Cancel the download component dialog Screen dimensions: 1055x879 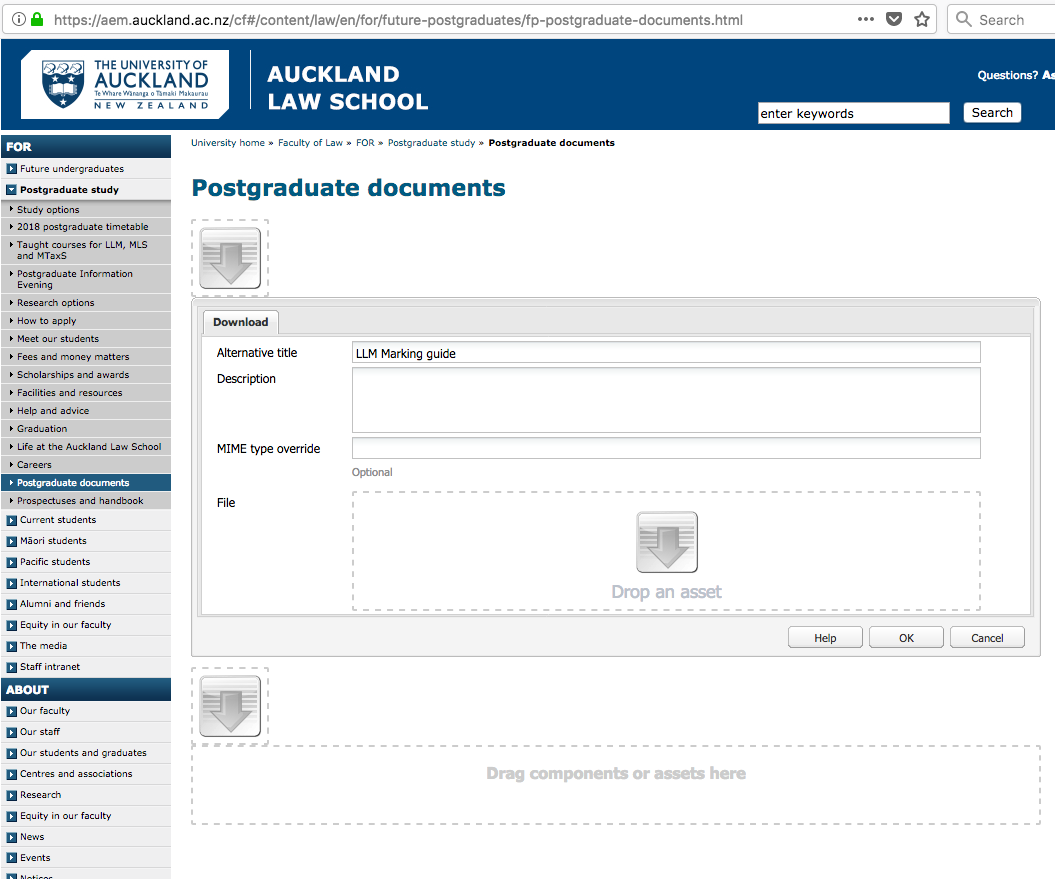[x=987, y=638]
